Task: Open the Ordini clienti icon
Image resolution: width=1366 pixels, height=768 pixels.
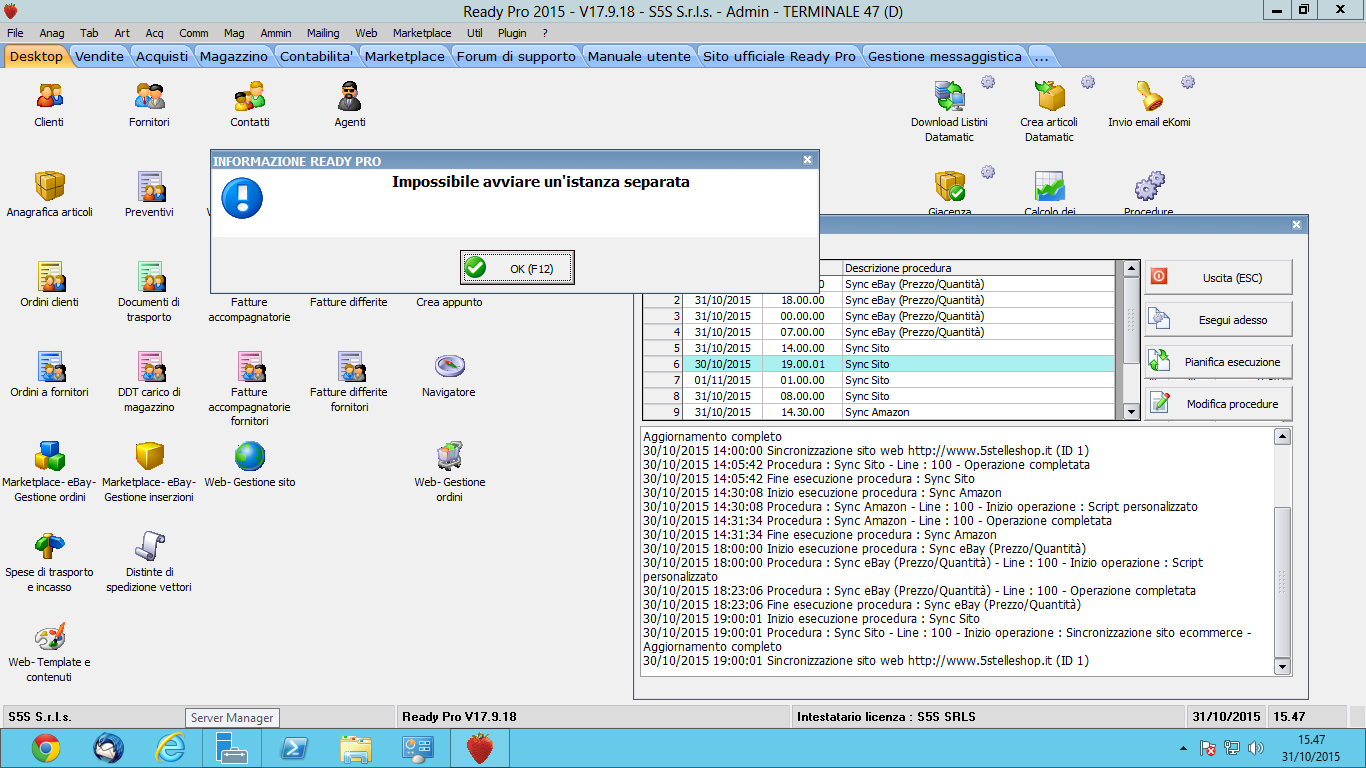Action: coord(49,277)
